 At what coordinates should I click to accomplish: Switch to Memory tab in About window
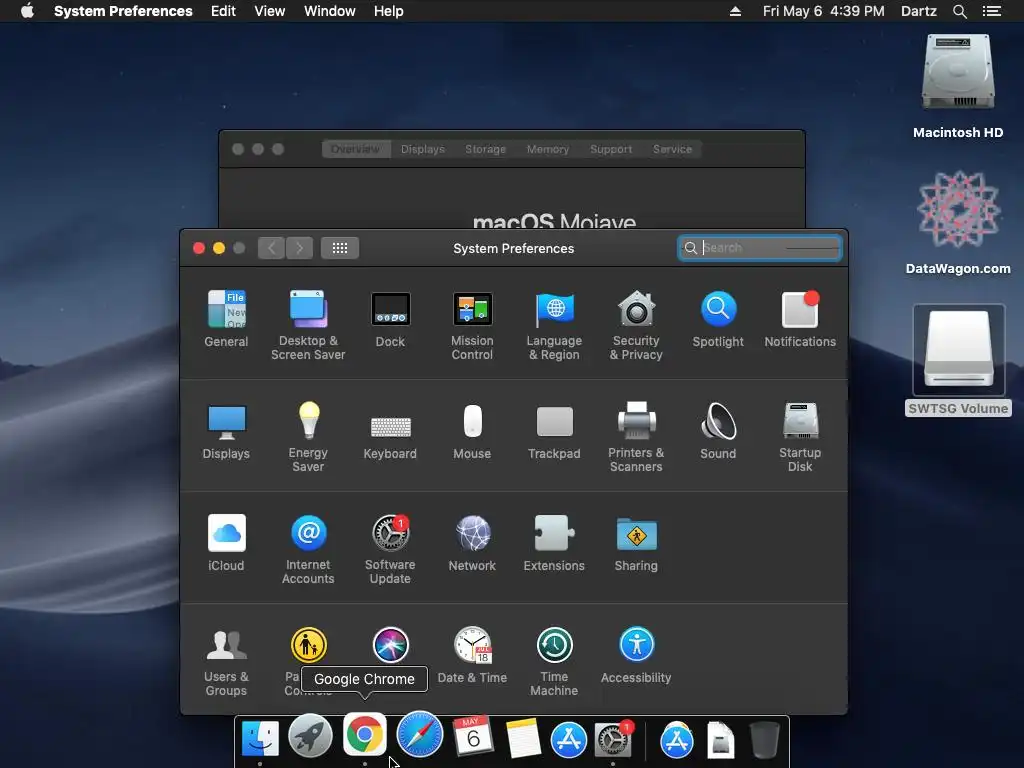pyautogui.click(x=547, y=149)
